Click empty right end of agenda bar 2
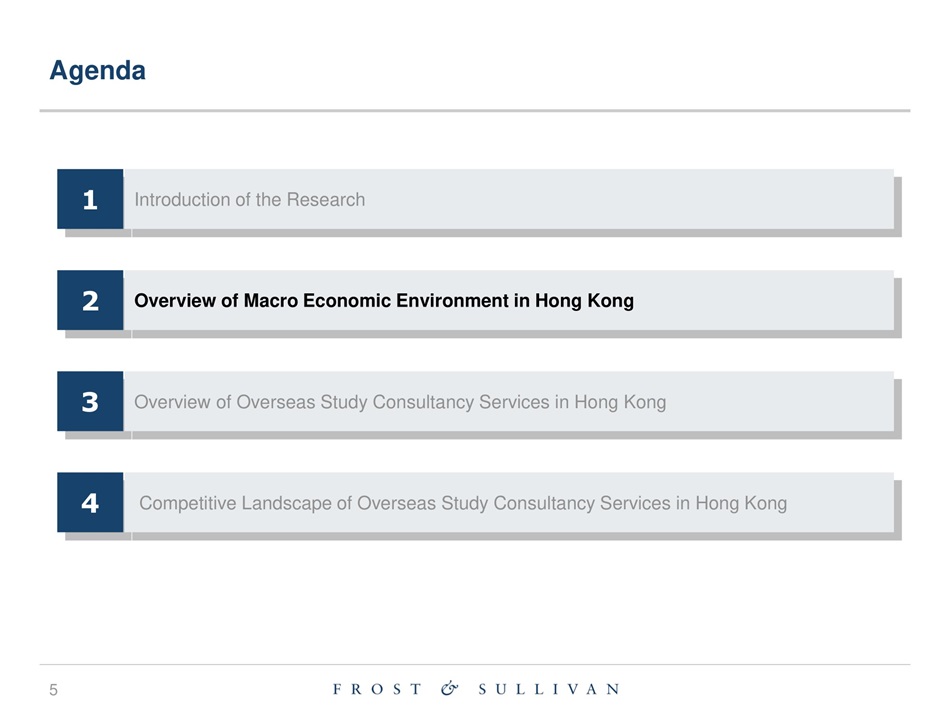The width and height of the screenshot is (950, 712). [x=800, y=300]
